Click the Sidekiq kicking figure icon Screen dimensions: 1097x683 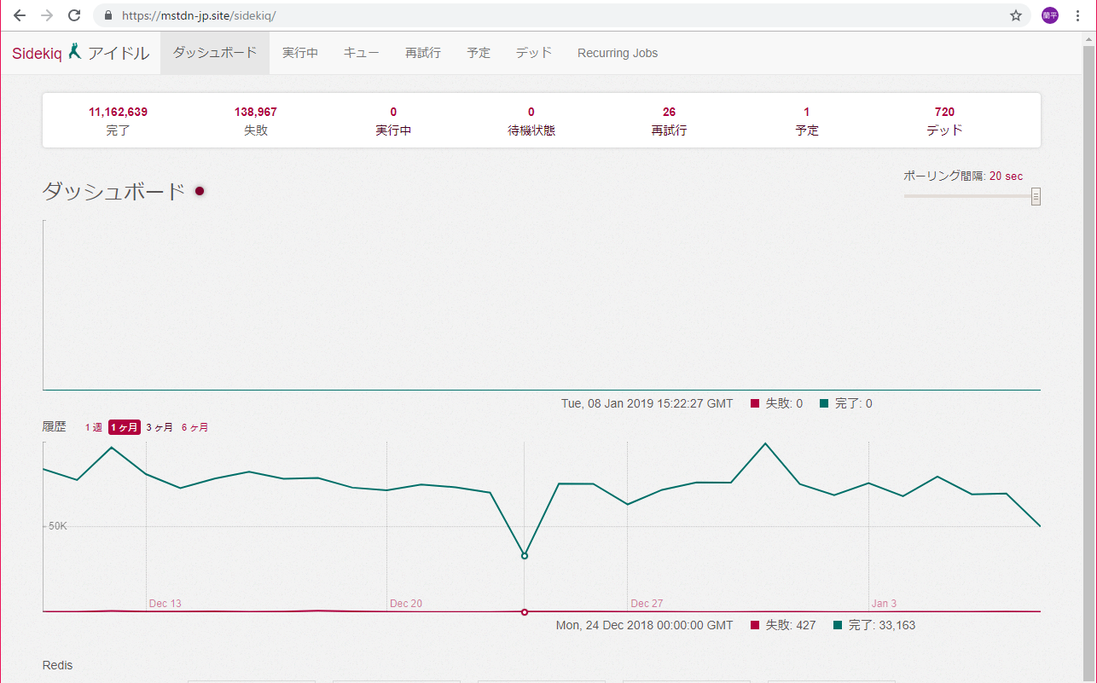pos(75,51)
